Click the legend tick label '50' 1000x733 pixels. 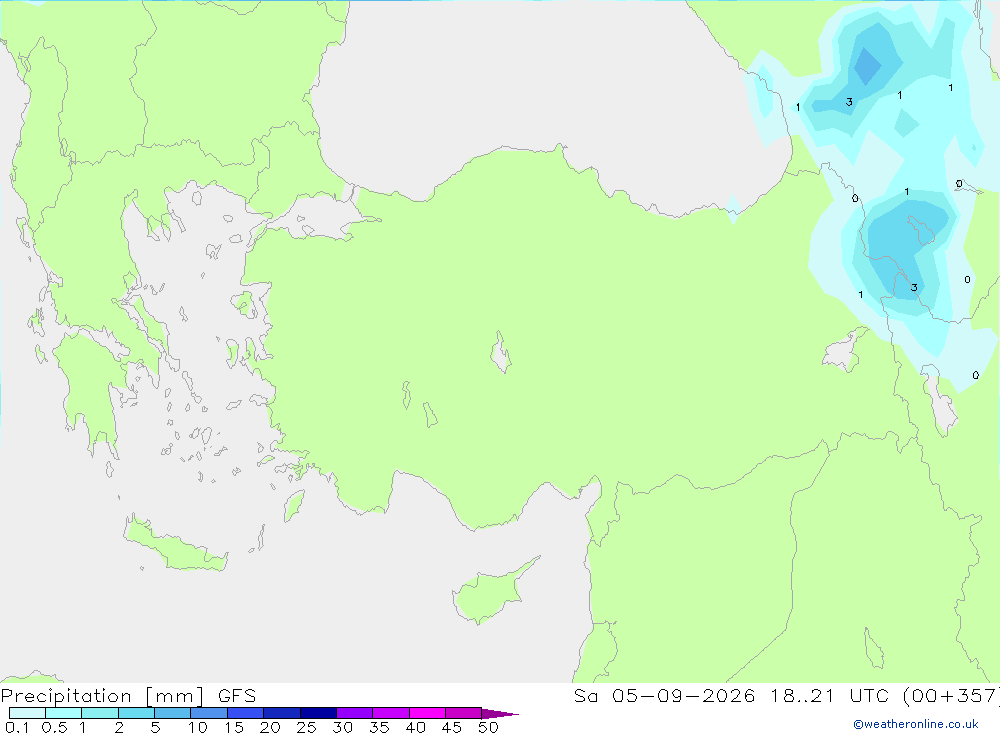[x=489, y=727]
